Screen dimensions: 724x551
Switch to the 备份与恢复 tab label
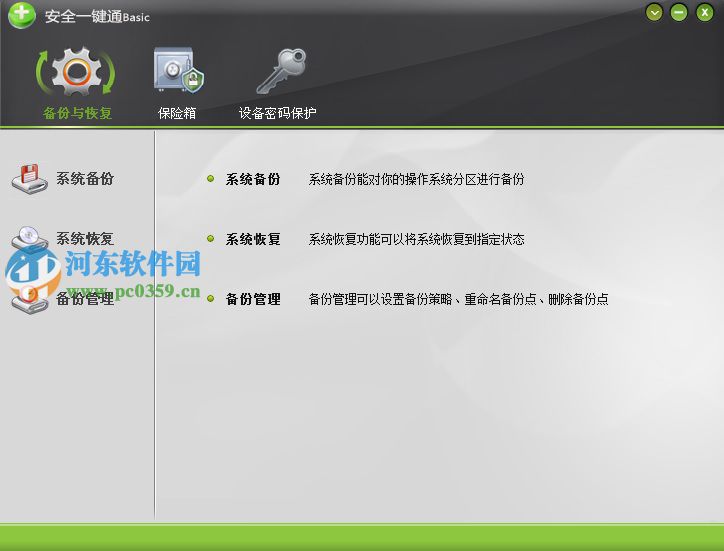[x=77, y=113]
